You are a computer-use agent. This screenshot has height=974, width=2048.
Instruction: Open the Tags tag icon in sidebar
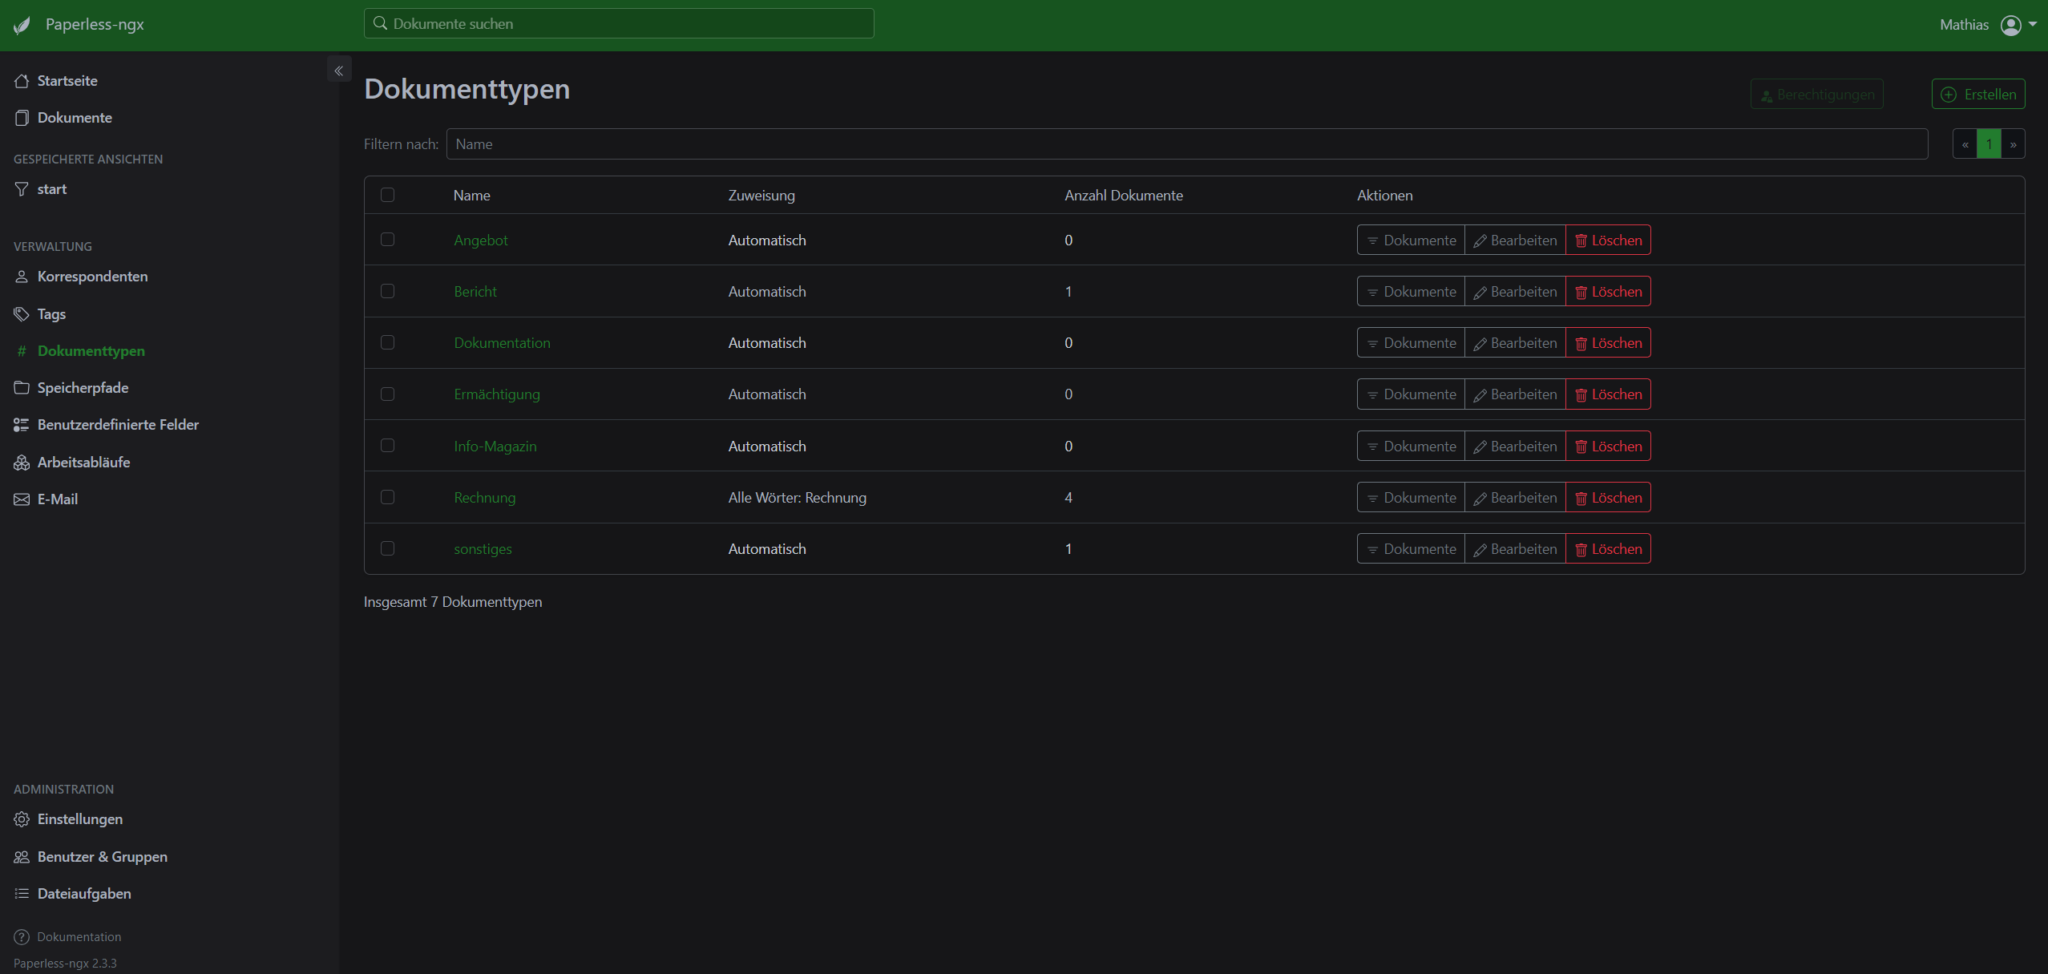coord(21,314)
